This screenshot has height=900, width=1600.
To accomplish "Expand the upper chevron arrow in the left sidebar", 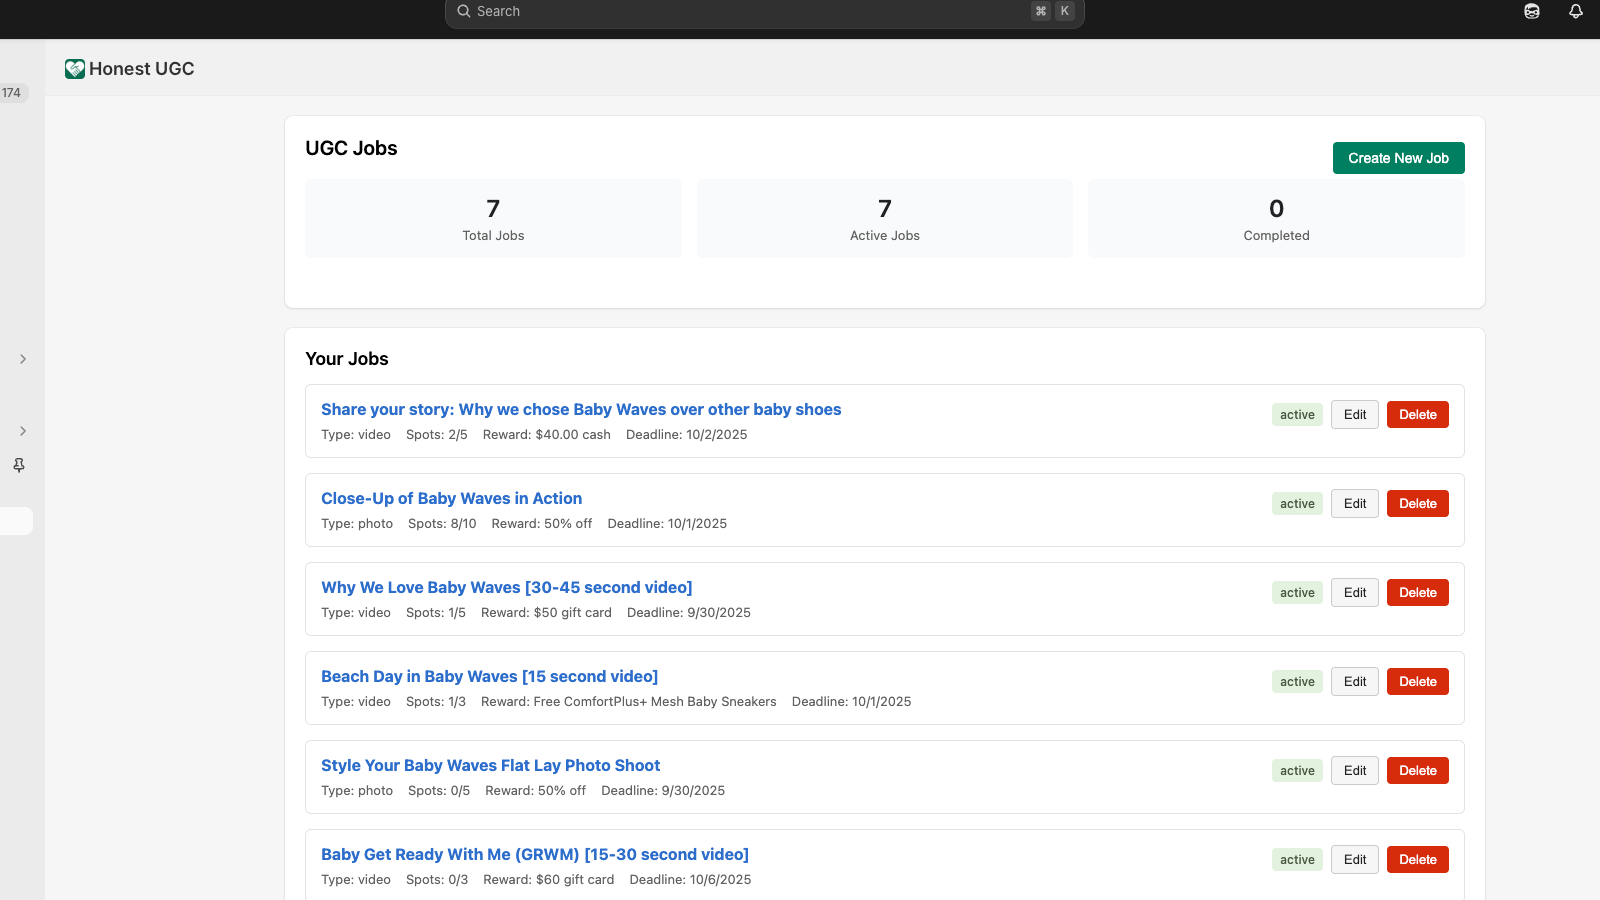I will [x=23, y=359].
